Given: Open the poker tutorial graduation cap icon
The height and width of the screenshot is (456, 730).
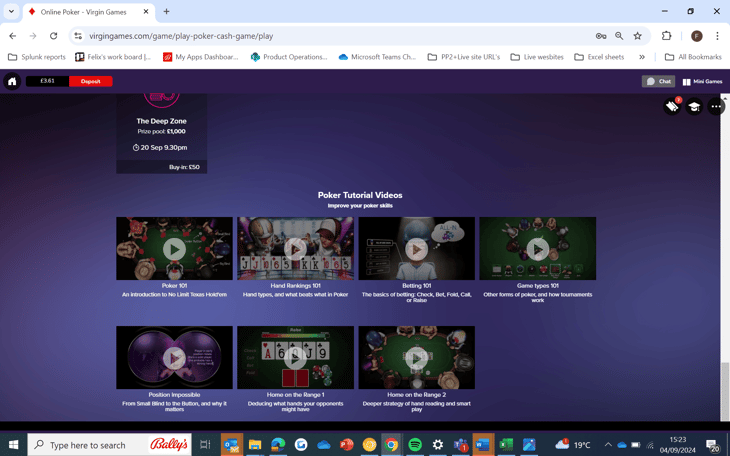Looking at the screenshot, I should (694, 107).
